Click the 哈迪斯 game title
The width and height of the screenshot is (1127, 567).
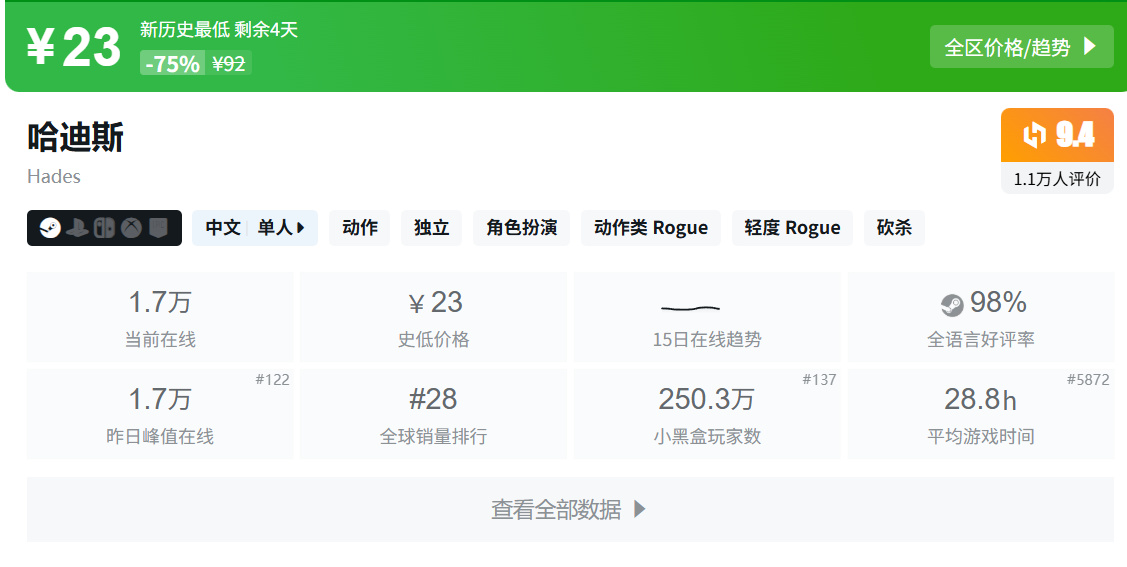click(x=75, y=137)
